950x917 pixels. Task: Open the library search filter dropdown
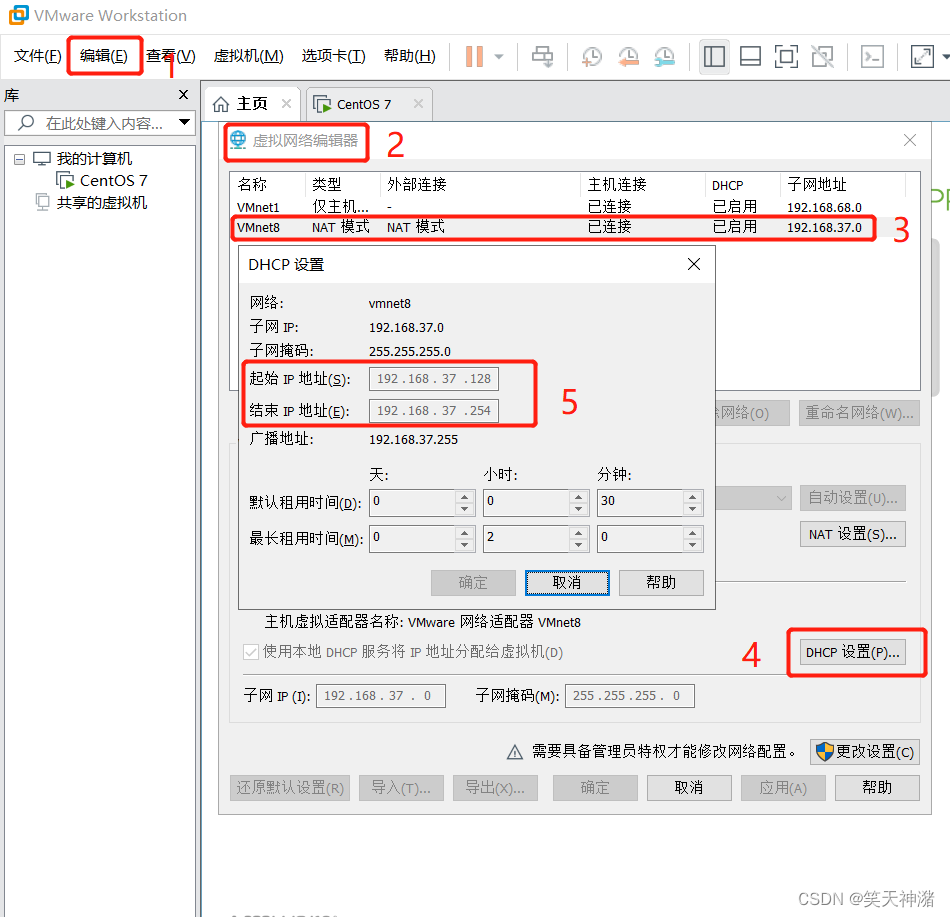click(x=184, y=122)
